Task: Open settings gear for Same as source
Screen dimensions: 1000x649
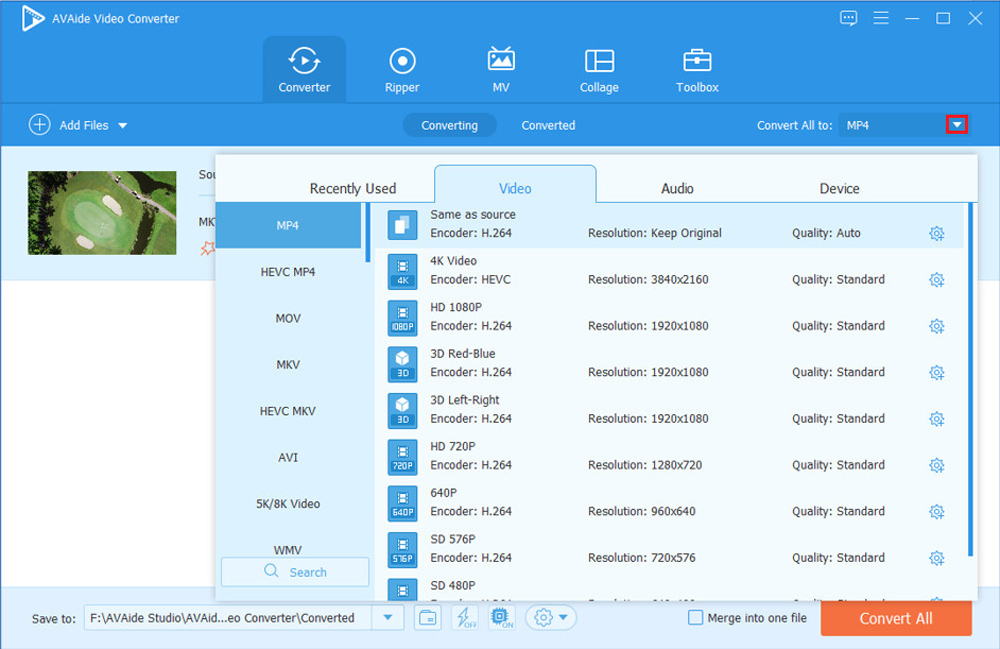Action: [936, 233]
